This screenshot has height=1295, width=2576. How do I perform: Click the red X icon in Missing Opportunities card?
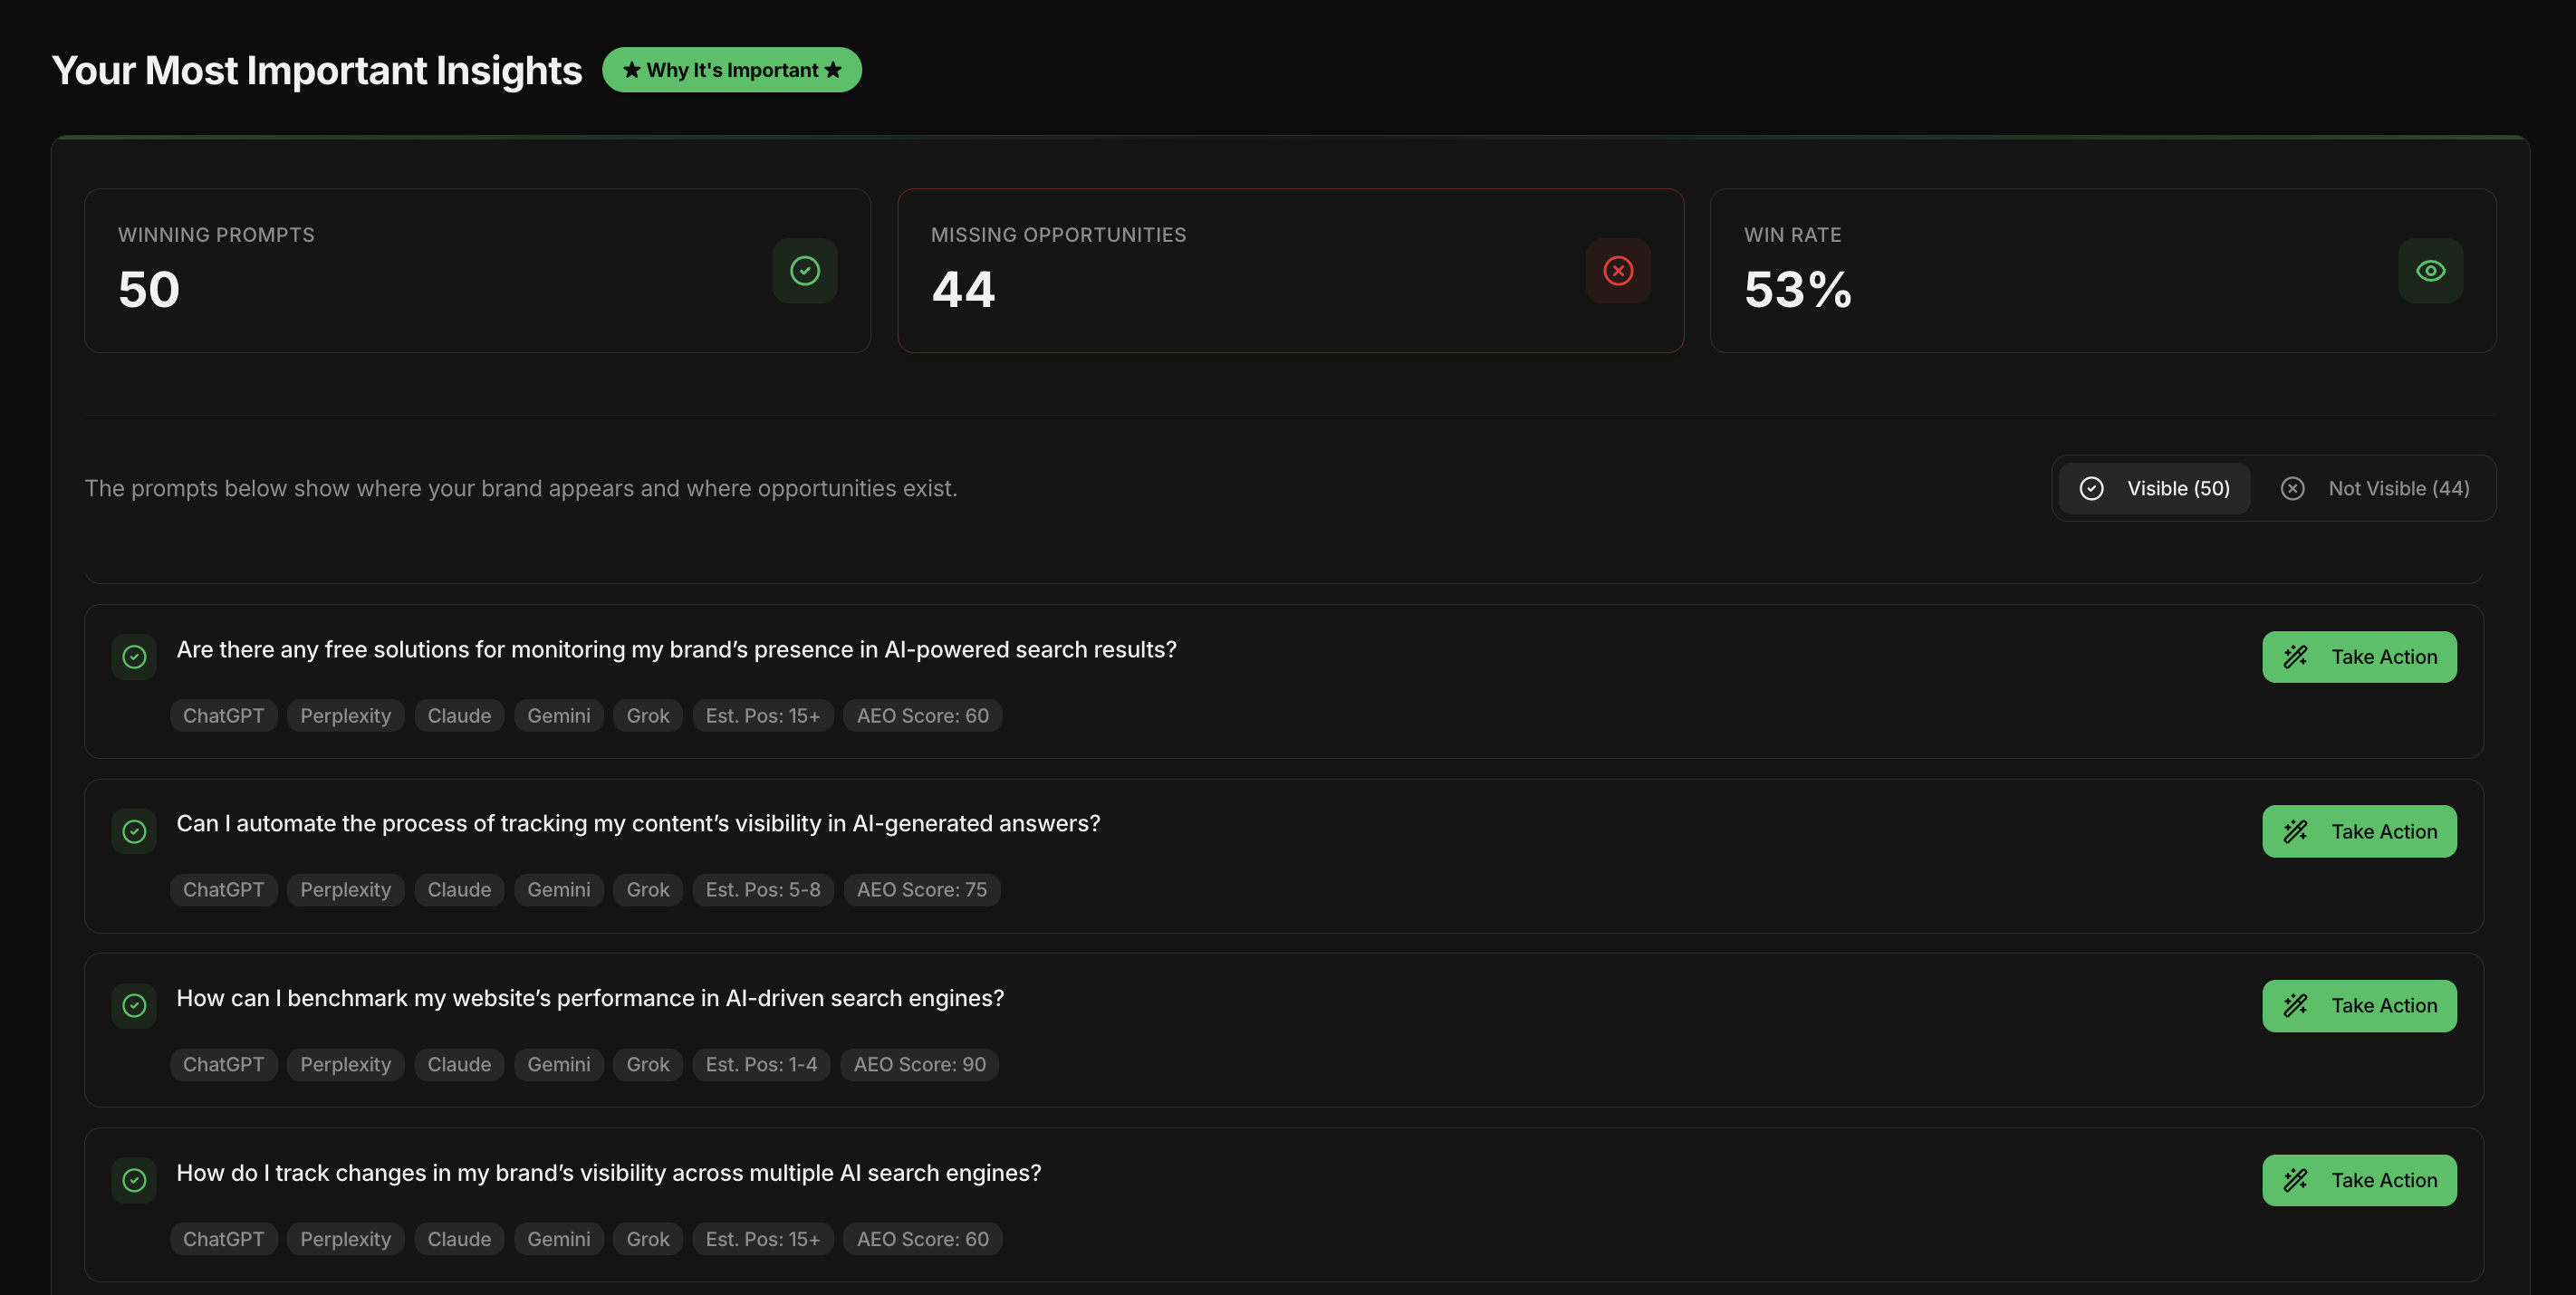[1617, 270]
